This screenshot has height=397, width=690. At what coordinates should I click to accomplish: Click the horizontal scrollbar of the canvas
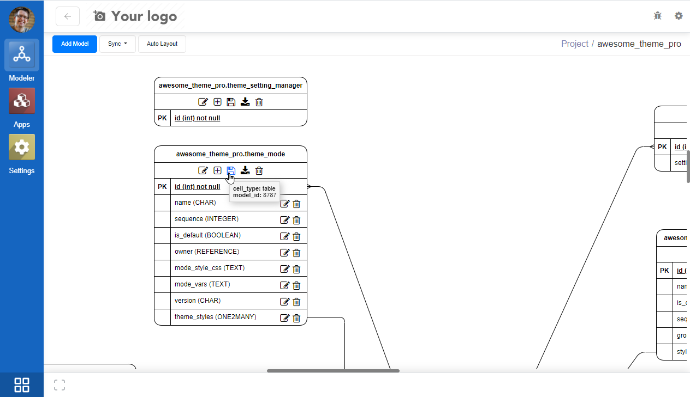[x=333, y=371]
